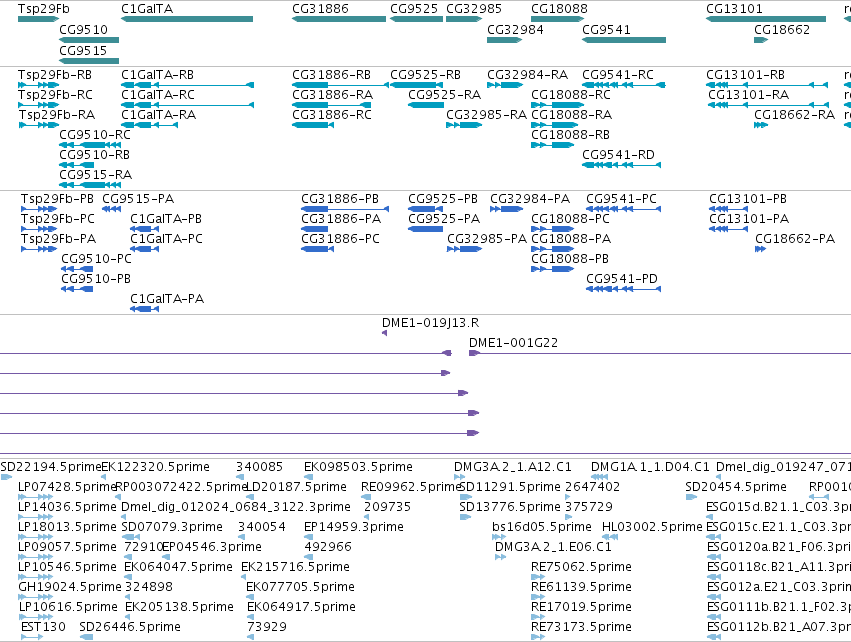Click the Tsp29Fb gene label
This screenshot has height=642, width=851.
point(43,9)
